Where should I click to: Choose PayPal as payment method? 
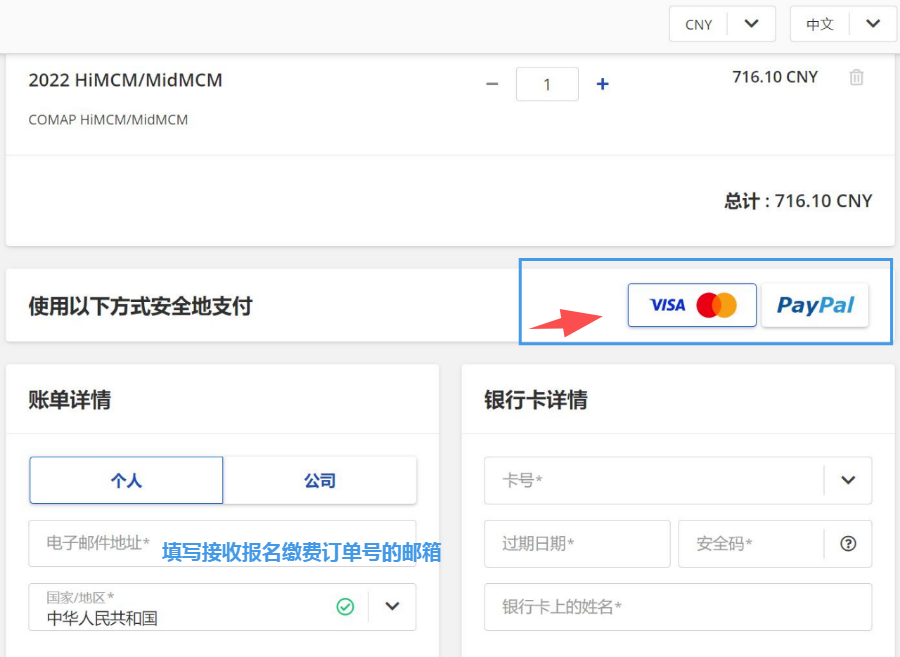[x=815, y=305]
